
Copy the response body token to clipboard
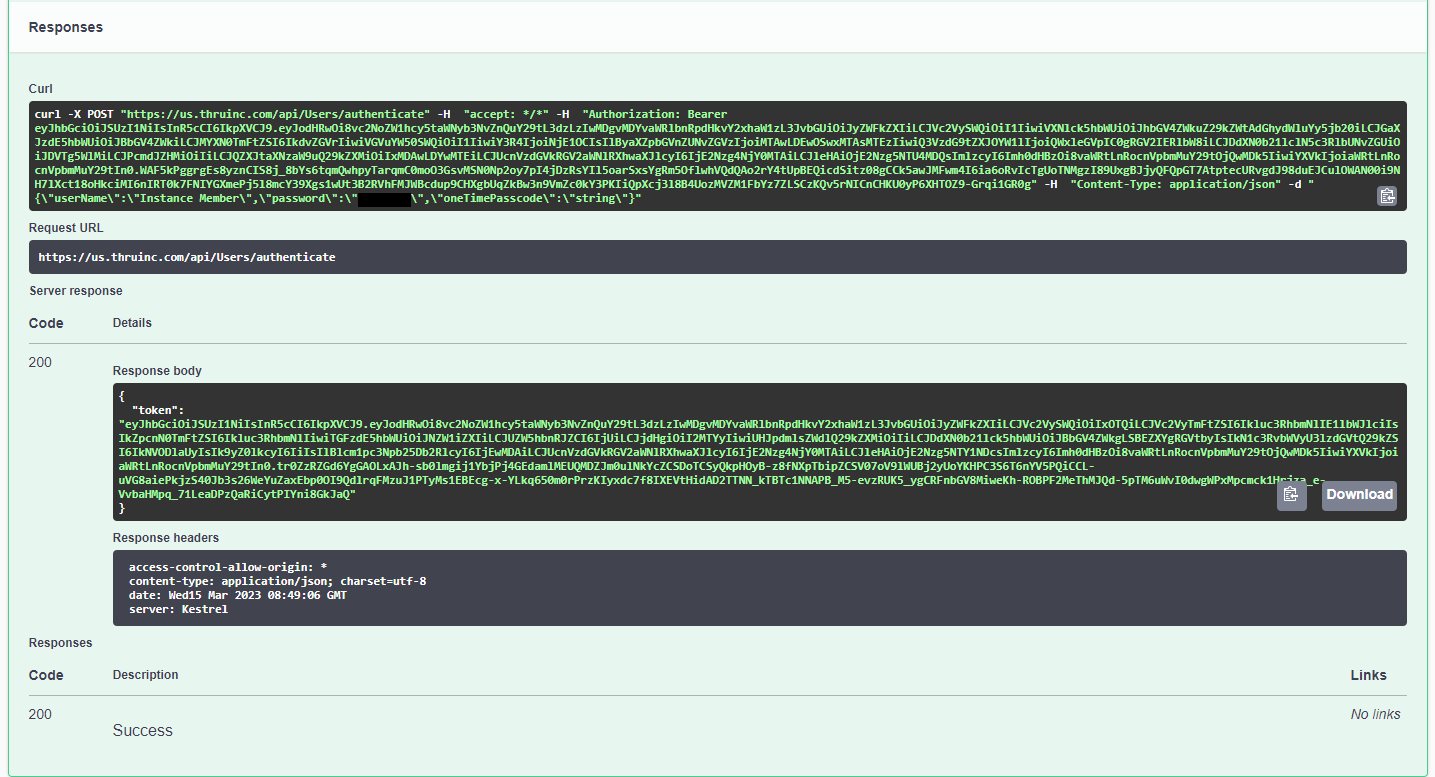coord(1291,495)
